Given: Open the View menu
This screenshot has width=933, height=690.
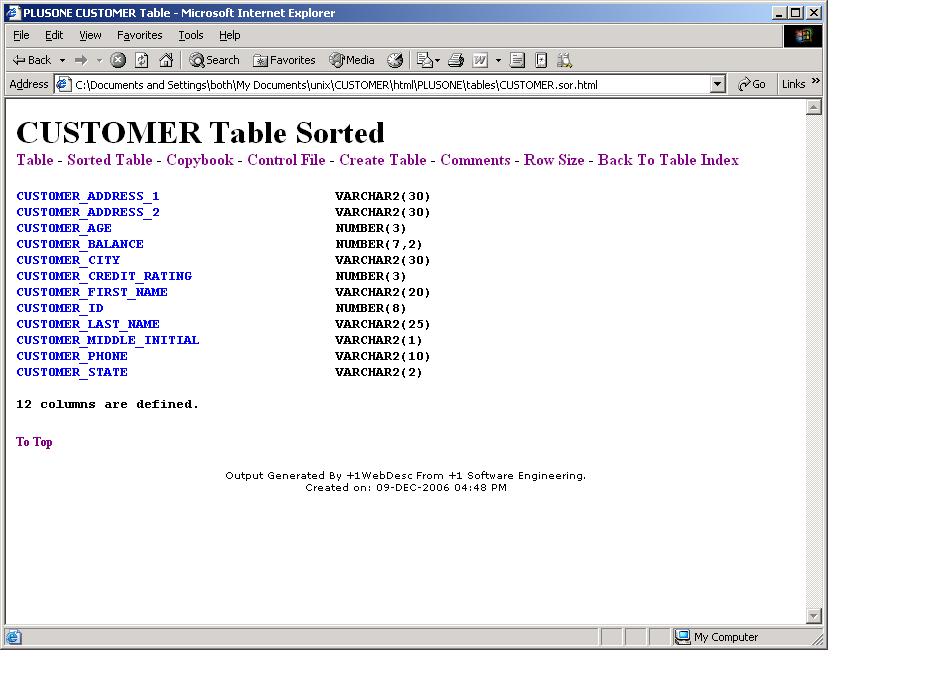Looking at the screenshot, I should tap(90, 35).
